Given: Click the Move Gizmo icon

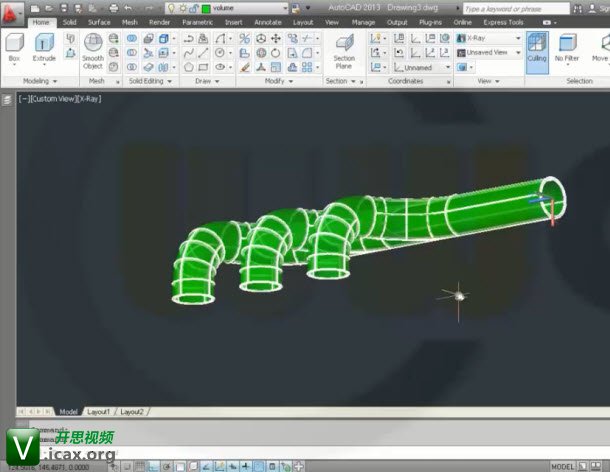Looking at the screenshot, I should tap(599, 48).
